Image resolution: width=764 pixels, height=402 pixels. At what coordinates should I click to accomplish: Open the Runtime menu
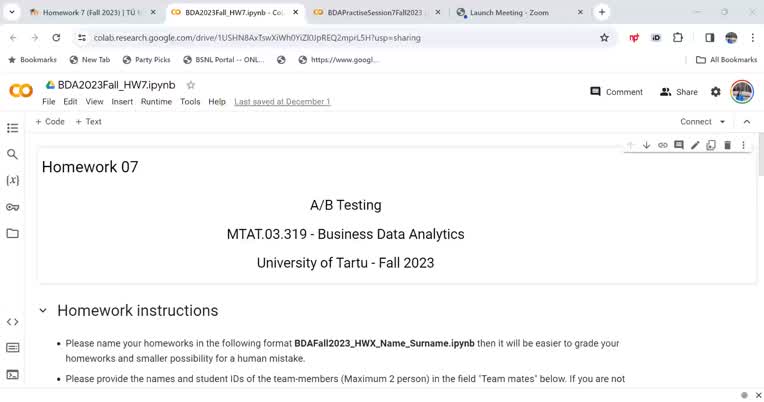[156, 101]
